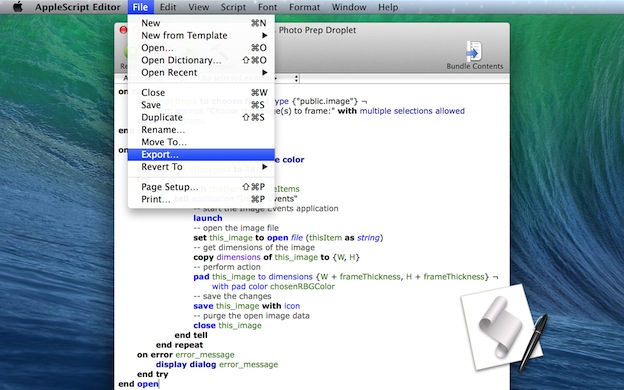The width and height of the screenshot is (624, 390).
Task: Click the Help menu
Action: click(x=388, y=7)
